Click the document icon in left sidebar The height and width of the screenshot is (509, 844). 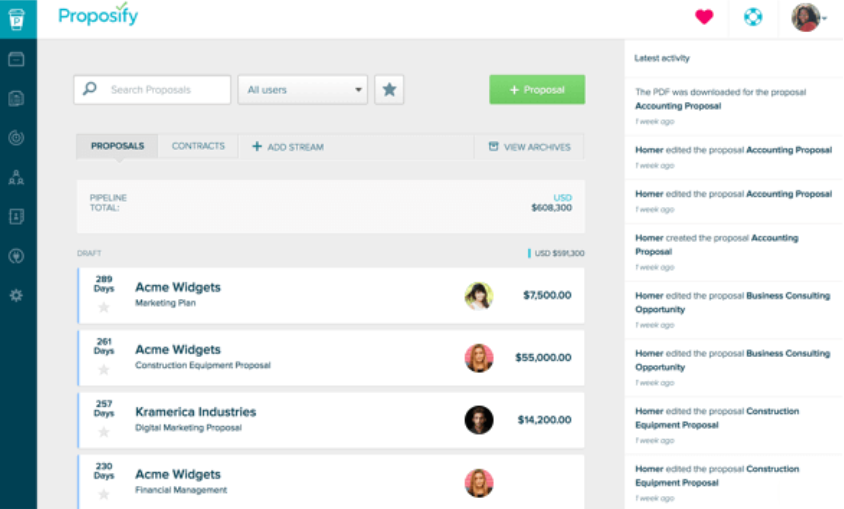click(16, 98)
